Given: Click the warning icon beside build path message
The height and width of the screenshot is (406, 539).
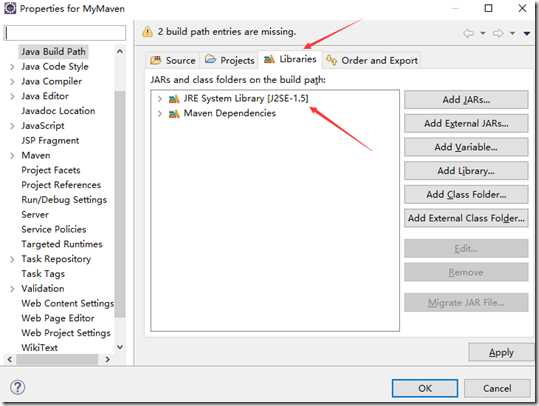Looking at the screenshot, I should click(x=147, y=32).
